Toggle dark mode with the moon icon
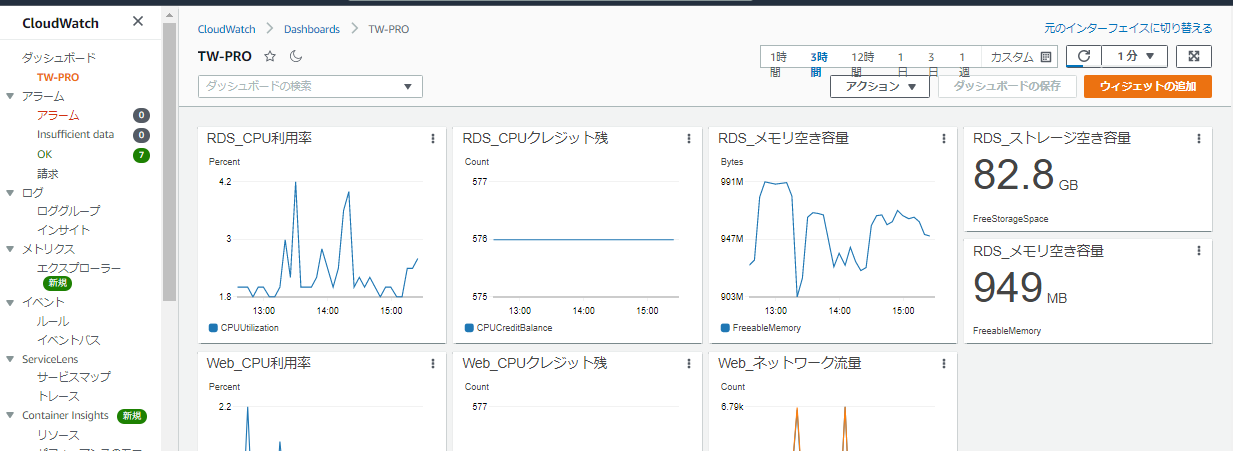This screenshot has height=451, width=1233. point(296,57)
